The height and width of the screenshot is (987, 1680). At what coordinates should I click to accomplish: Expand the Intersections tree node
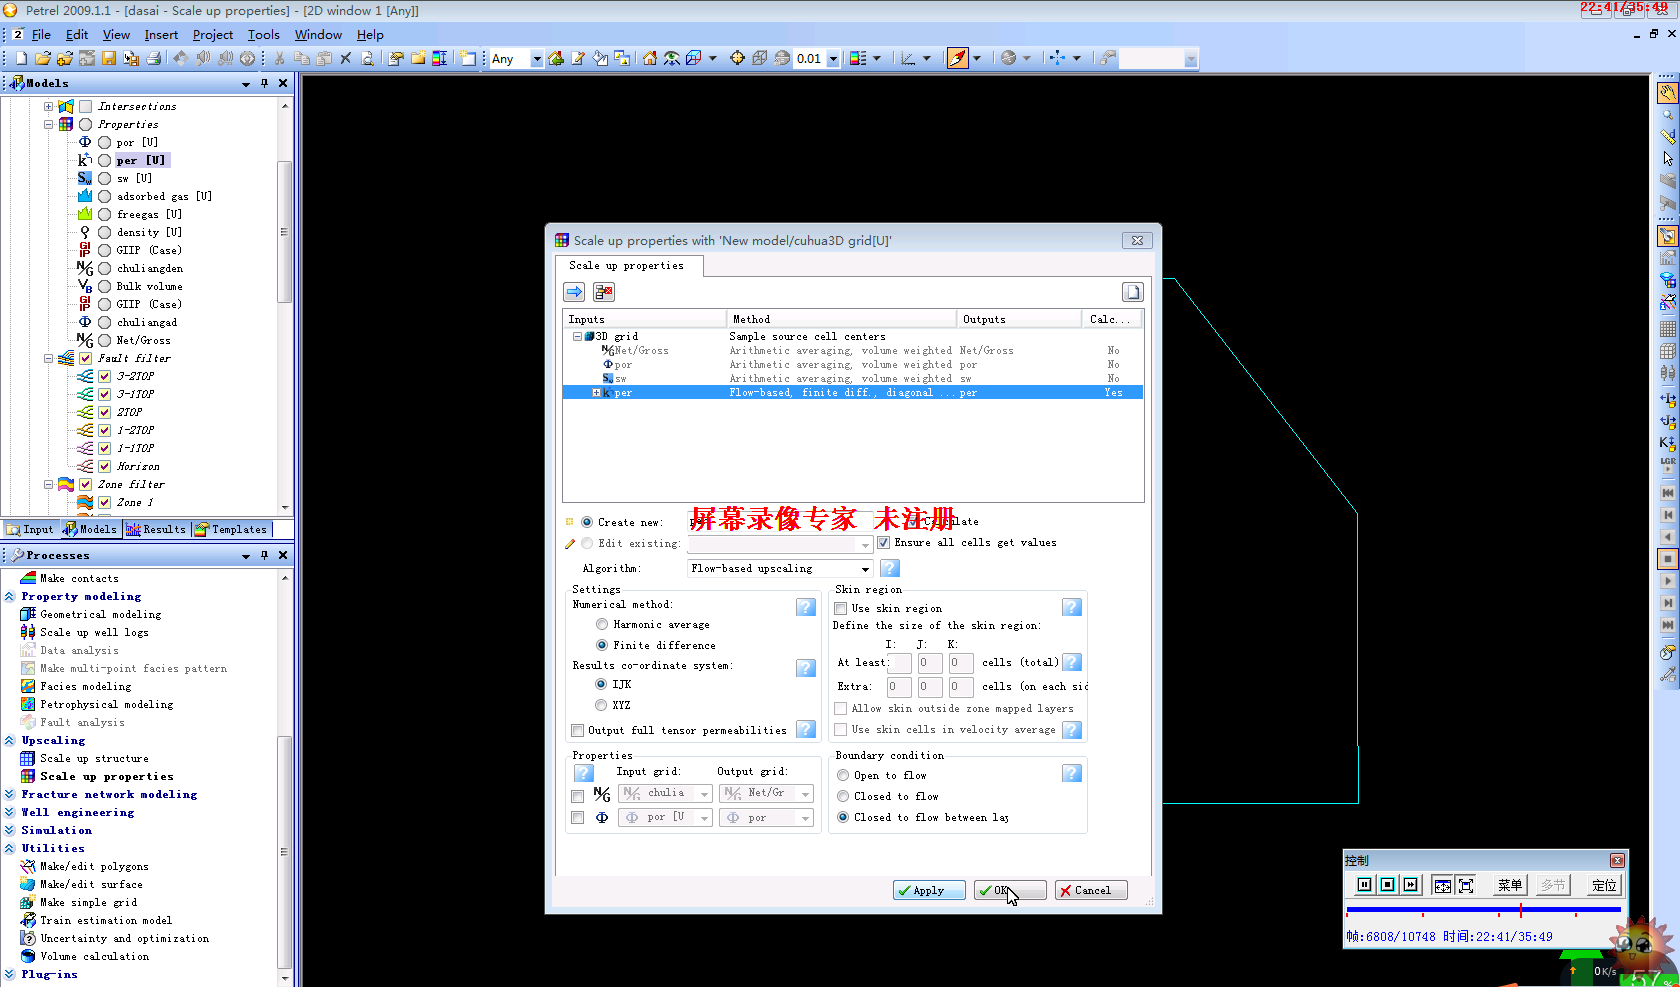[x=48, y=106]
